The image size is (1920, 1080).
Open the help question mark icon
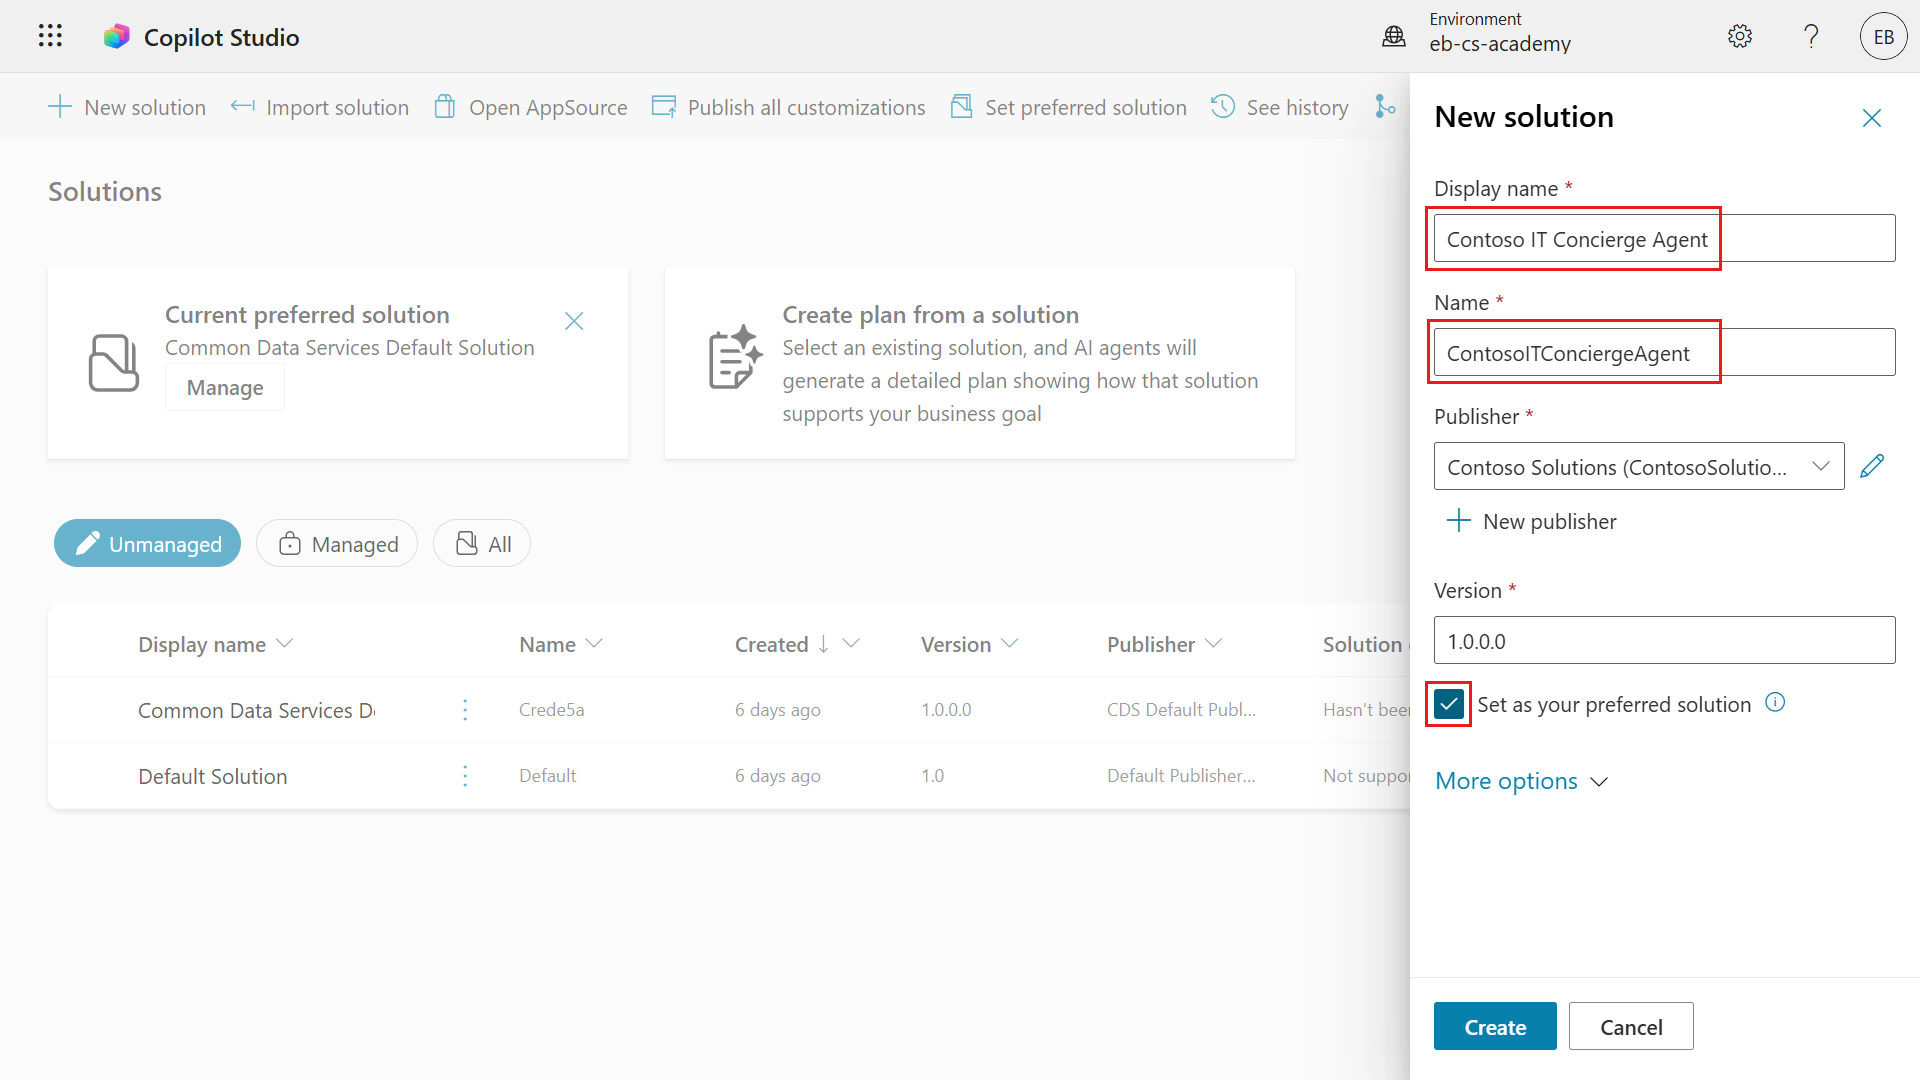click(x=1811, y=37)
